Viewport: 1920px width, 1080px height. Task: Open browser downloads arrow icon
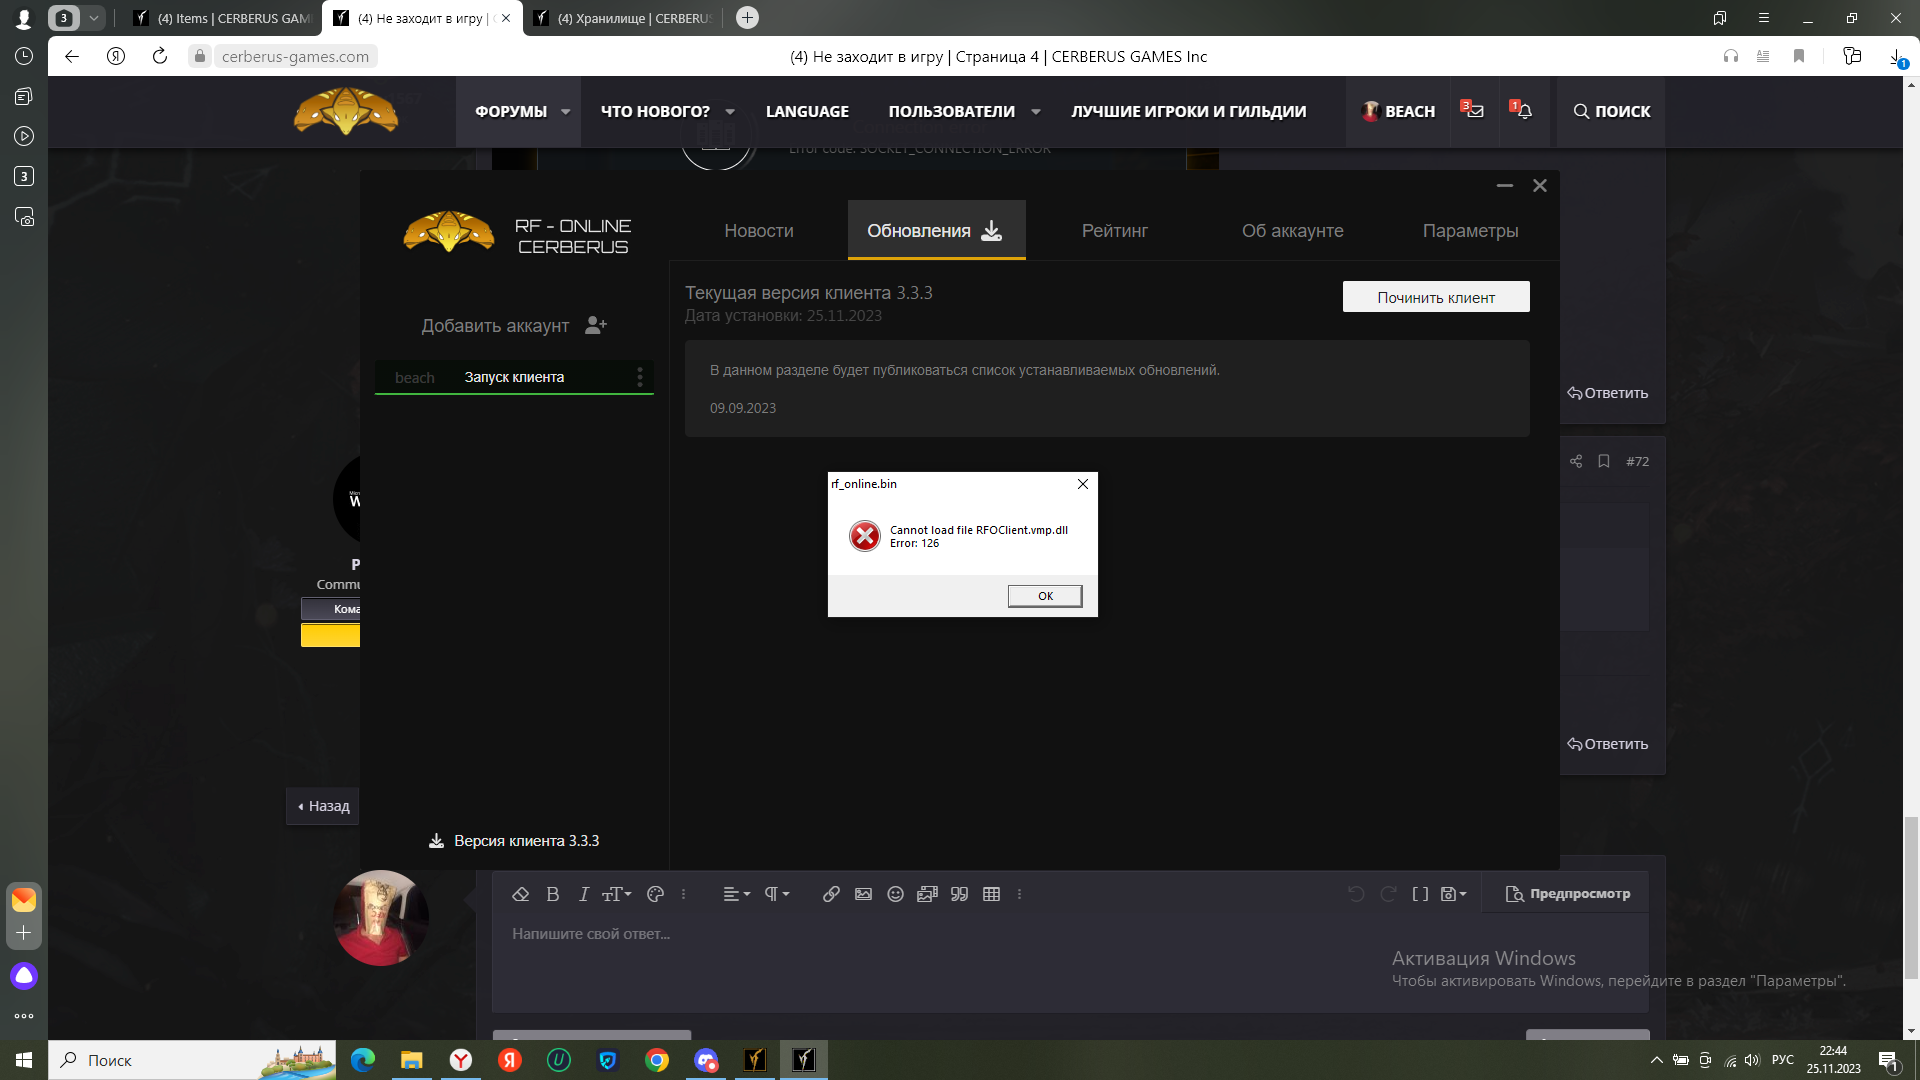coord(1896,56)
